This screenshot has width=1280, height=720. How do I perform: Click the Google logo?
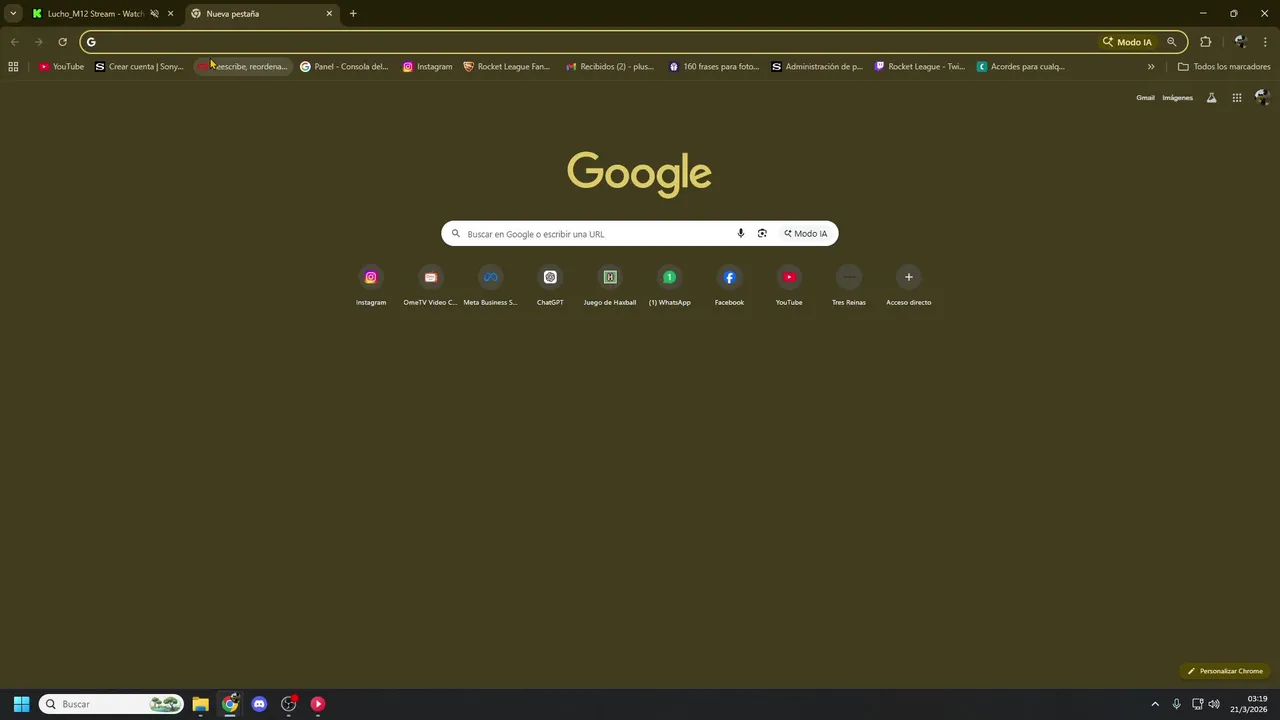[640, 174]
